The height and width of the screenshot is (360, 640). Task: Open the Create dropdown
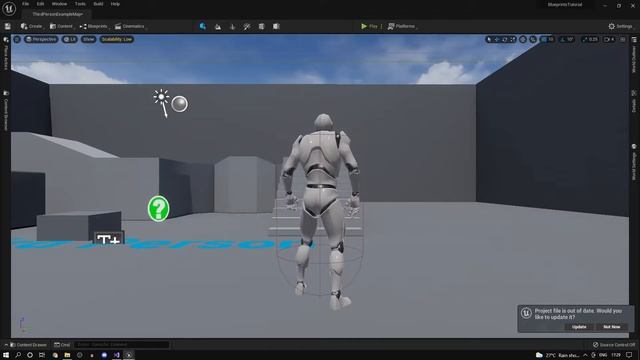click(32, 27)
